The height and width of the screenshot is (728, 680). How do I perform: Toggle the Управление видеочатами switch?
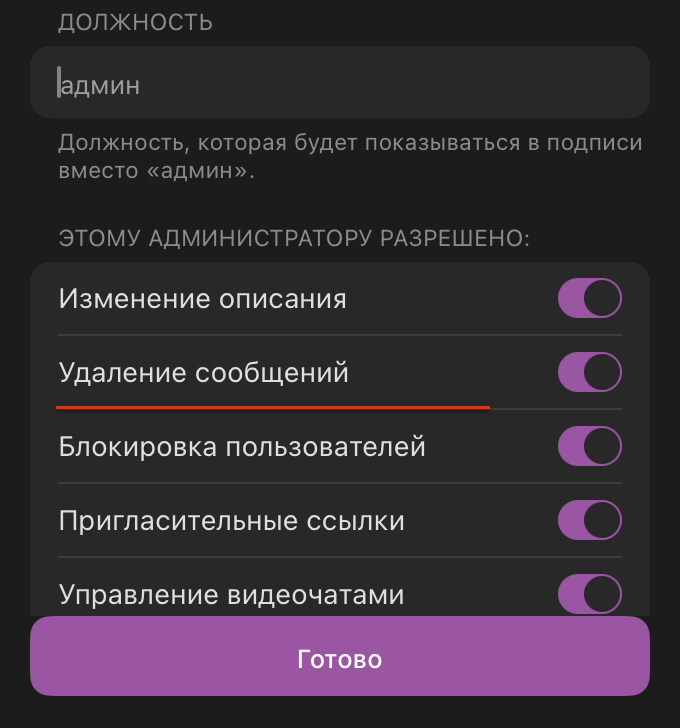point(589,594)
